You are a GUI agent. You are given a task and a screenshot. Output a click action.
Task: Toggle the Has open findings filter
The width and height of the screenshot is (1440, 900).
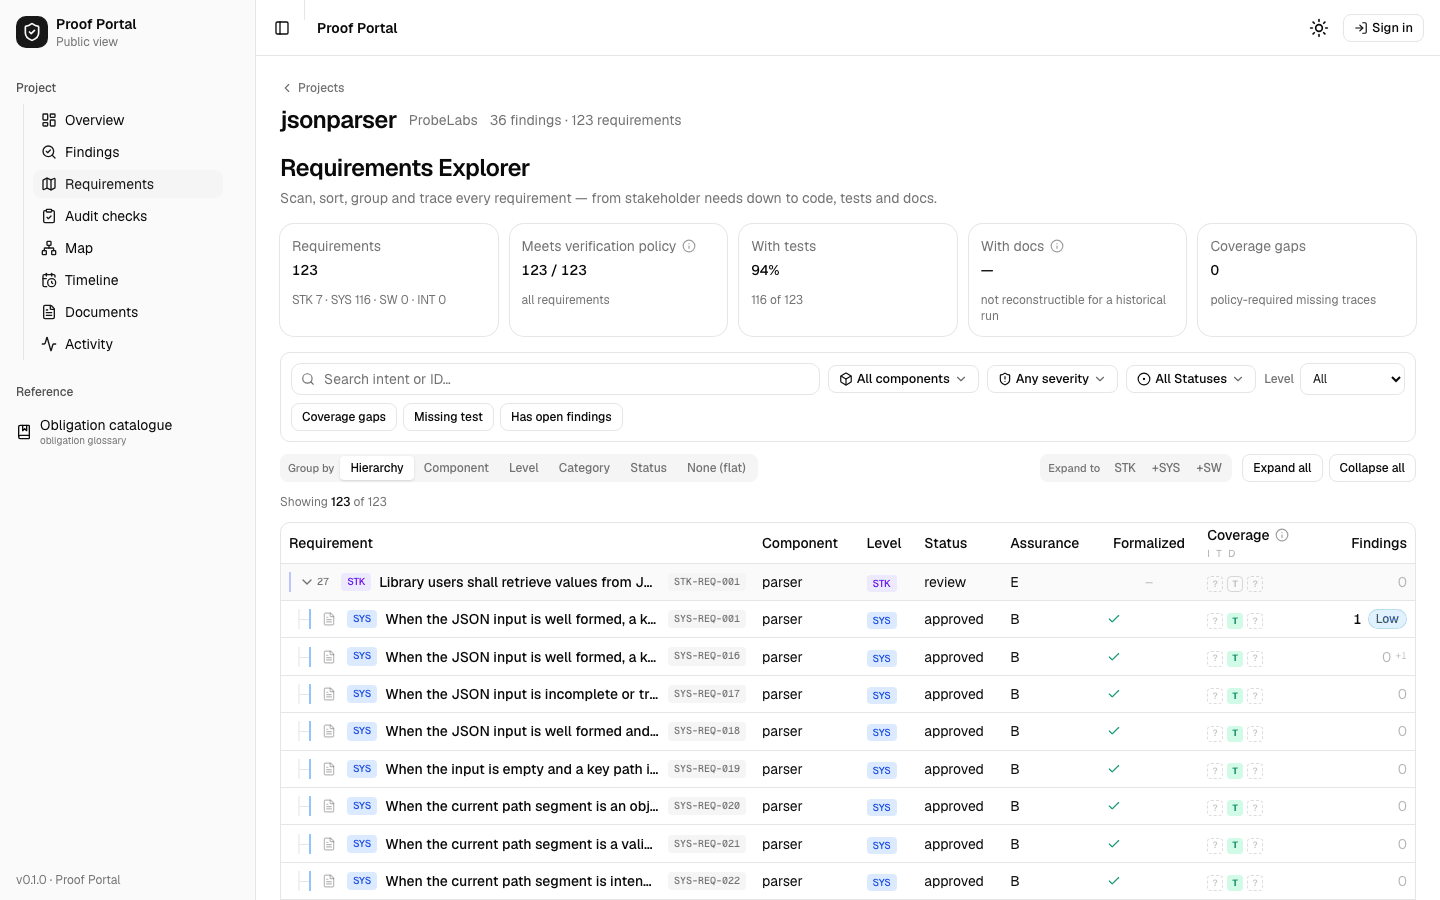click(x=561, y=417)
